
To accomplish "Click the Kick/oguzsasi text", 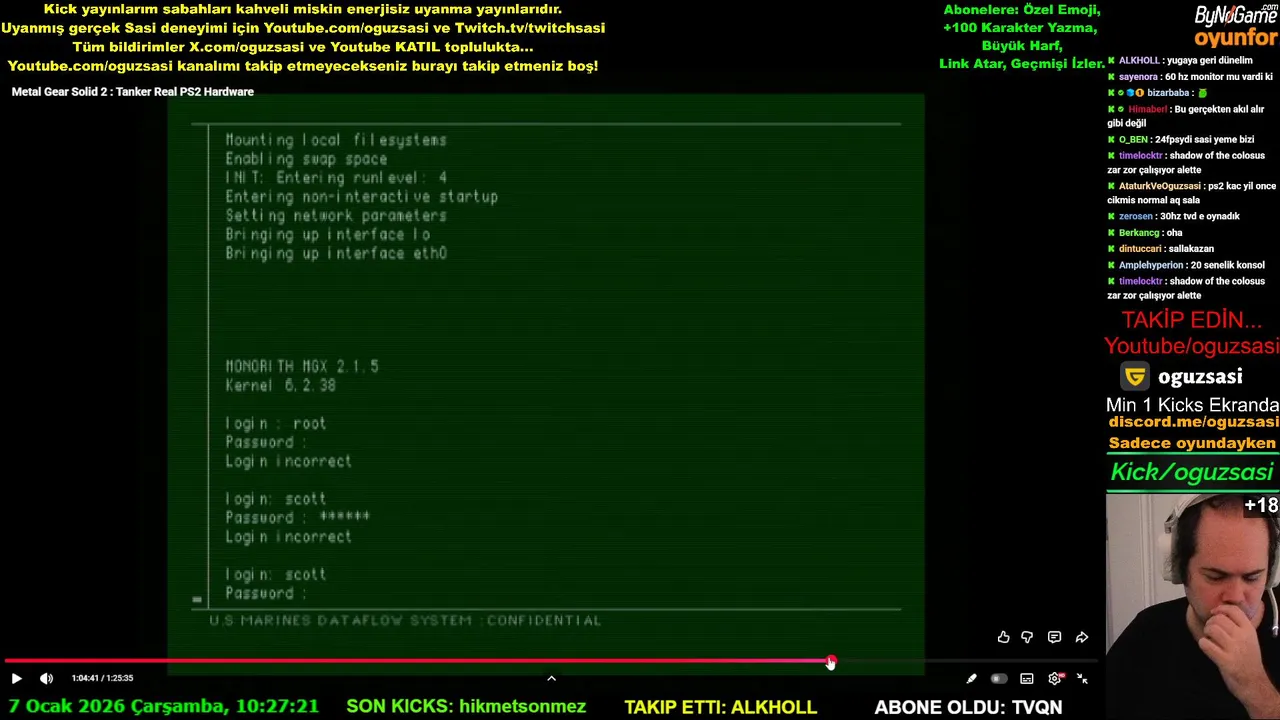I will (1192, 472).
